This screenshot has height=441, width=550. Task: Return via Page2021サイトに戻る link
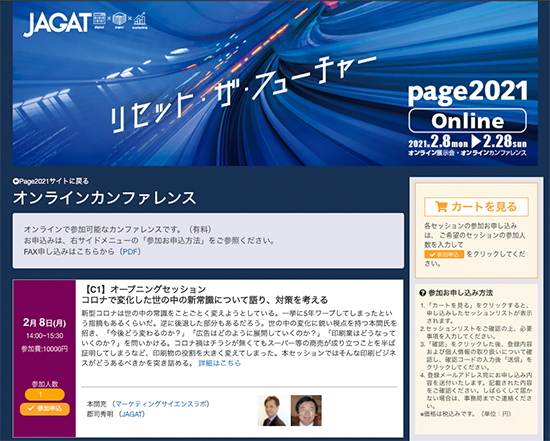54,181
